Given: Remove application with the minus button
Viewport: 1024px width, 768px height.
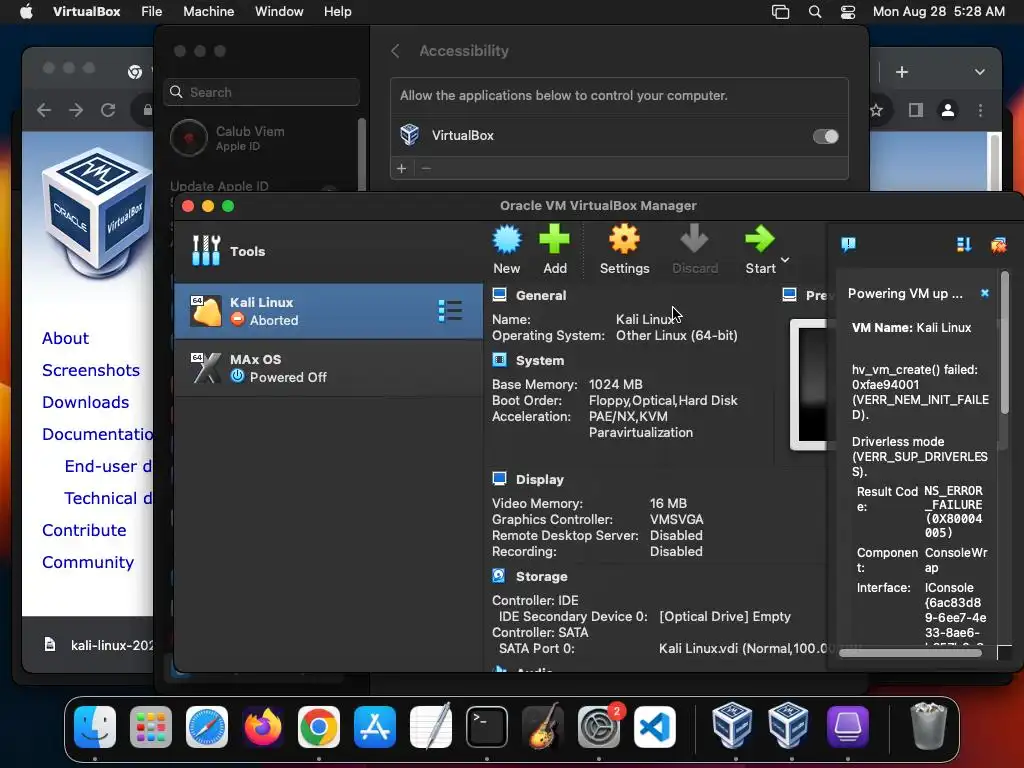Looking at the screenshot, I should tap(426, 168).
